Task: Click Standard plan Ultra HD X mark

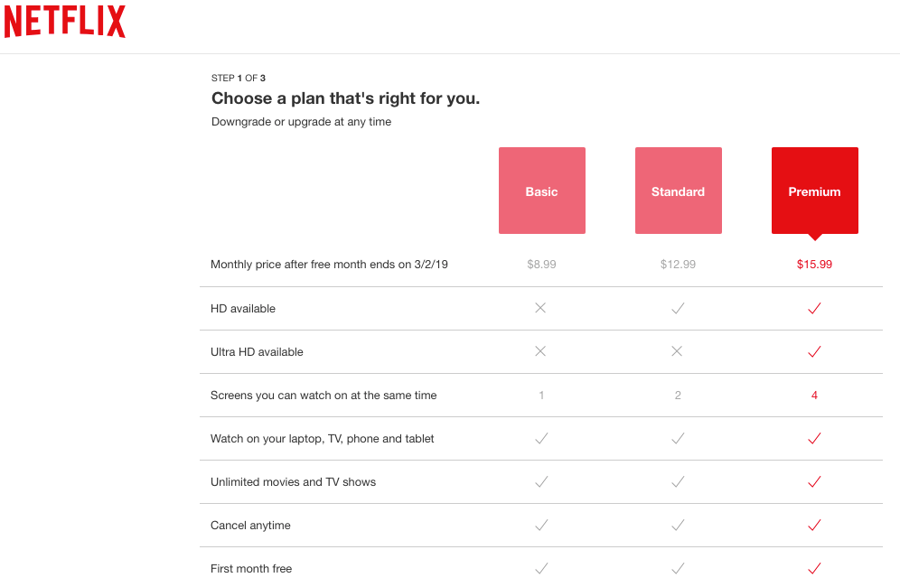Action: click(677, 351)
